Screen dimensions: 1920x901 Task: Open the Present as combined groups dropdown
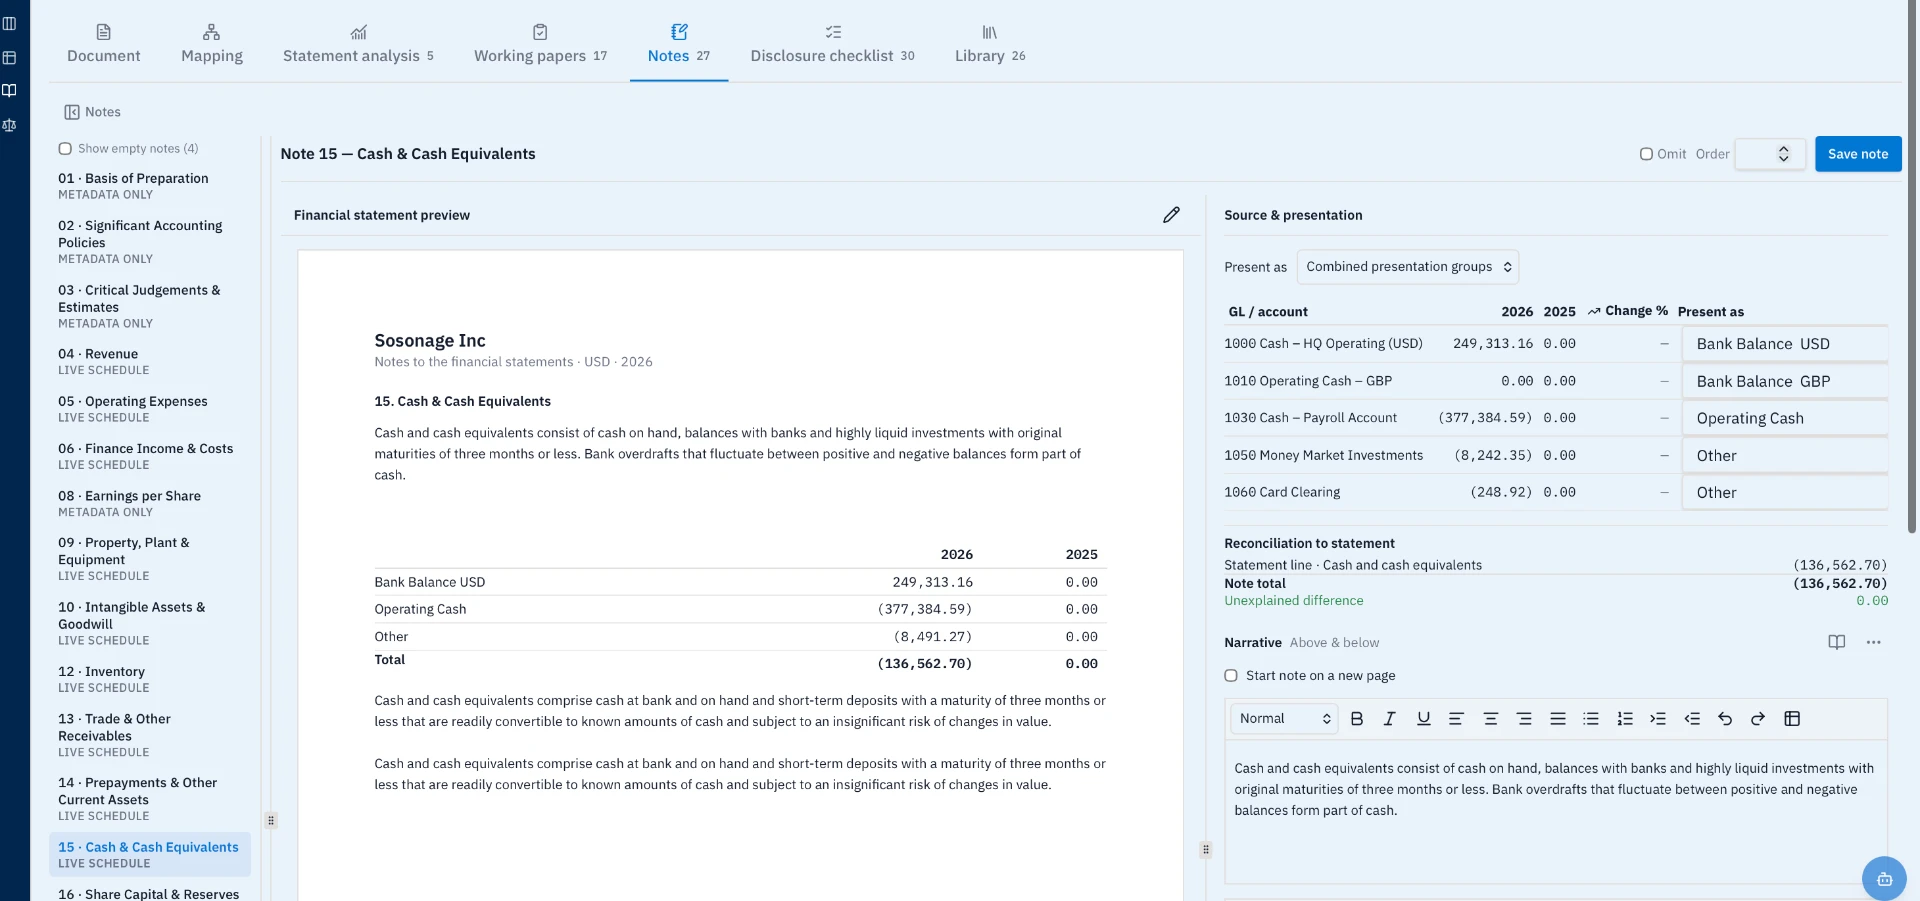[1408, 267]
